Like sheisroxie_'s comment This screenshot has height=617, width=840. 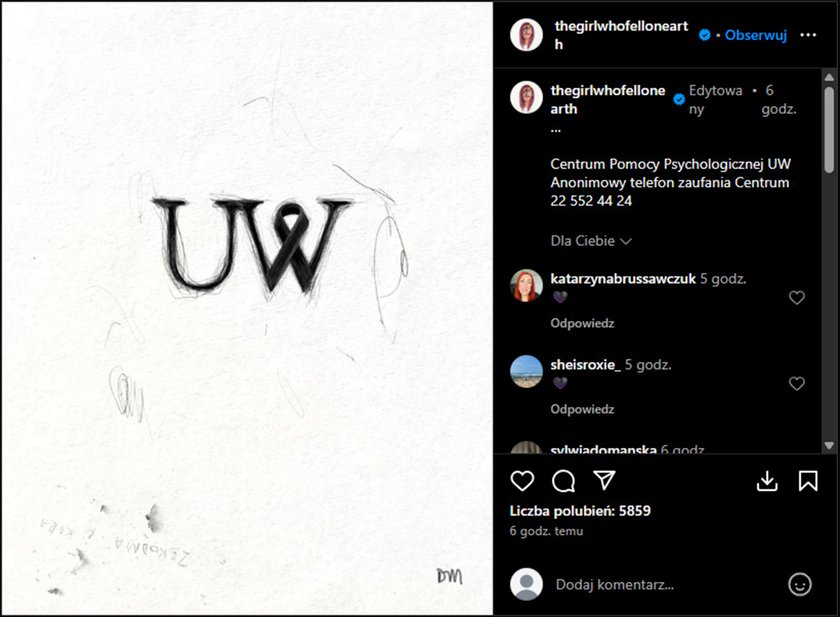[797, 383]
